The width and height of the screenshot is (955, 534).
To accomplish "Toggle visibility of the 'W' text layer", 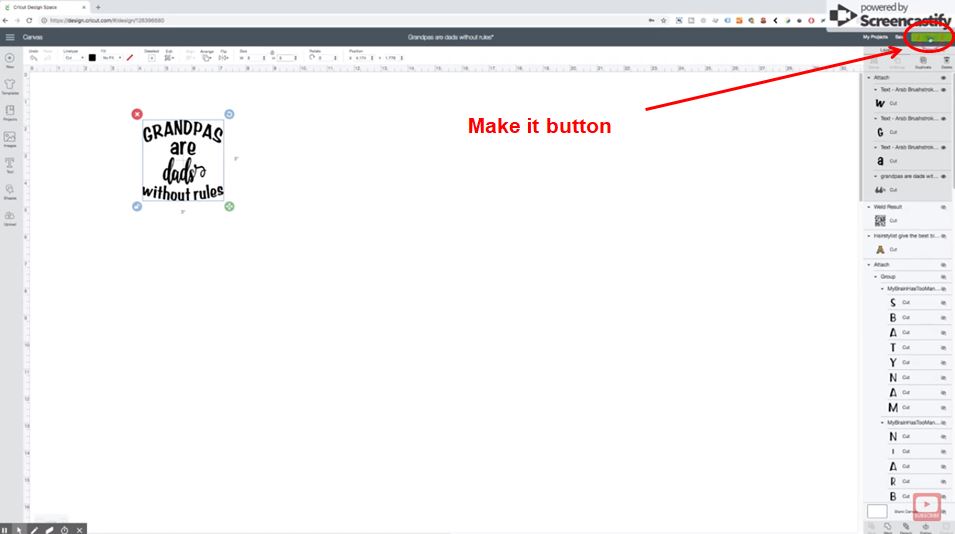I will (943, 90).
